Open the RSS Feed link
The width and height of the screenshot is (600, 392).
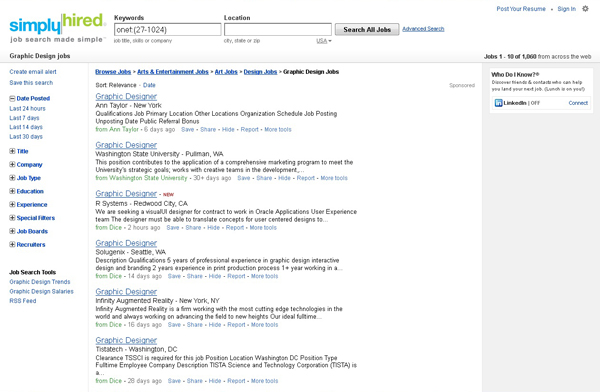click(x=23, y=301)
